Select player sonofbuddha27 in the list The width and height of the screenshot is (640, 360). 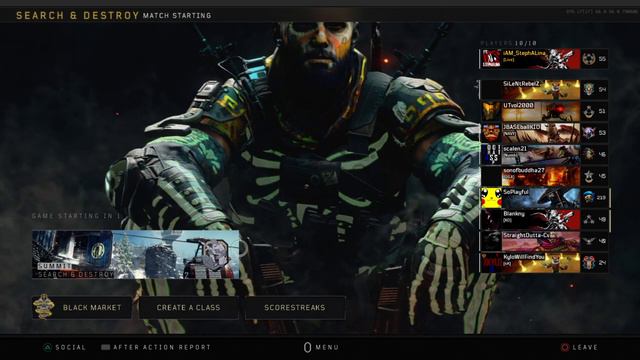click(x=544, y=176)
